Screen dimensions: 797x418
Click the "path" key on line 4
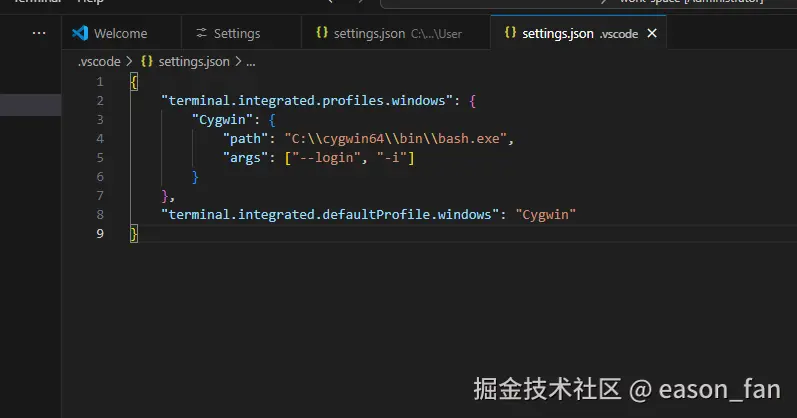click(246, 139)
